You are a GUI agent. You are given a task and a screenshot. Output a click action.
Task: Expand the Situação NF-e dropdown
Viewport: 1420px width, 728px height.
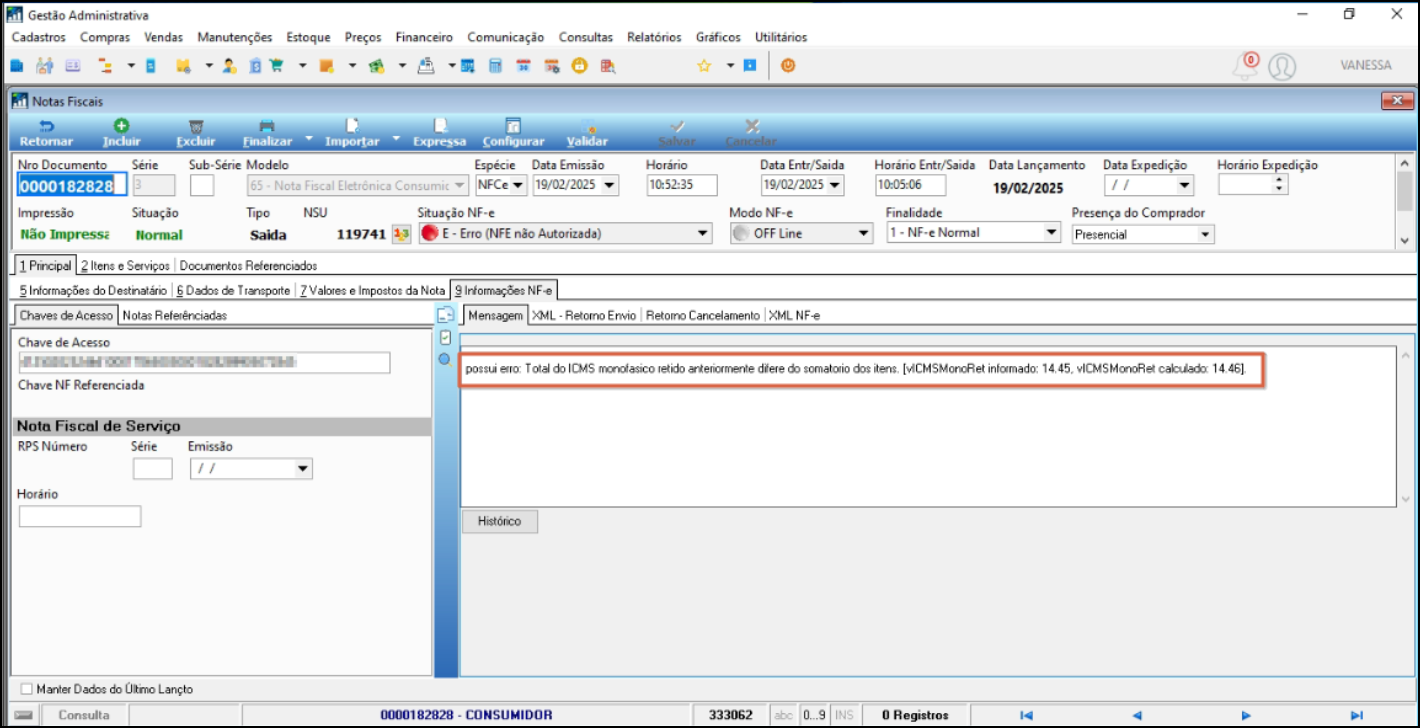pyautogui.click(x=701, y=234)
